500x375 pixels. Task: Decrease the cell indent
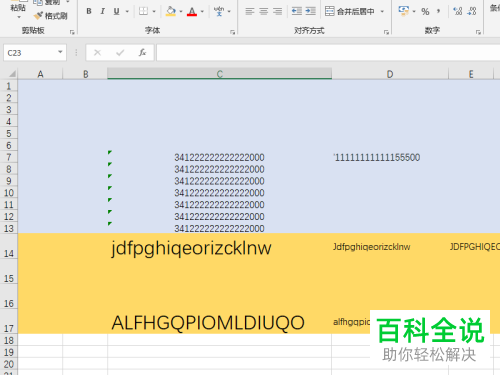click(296, 11)
